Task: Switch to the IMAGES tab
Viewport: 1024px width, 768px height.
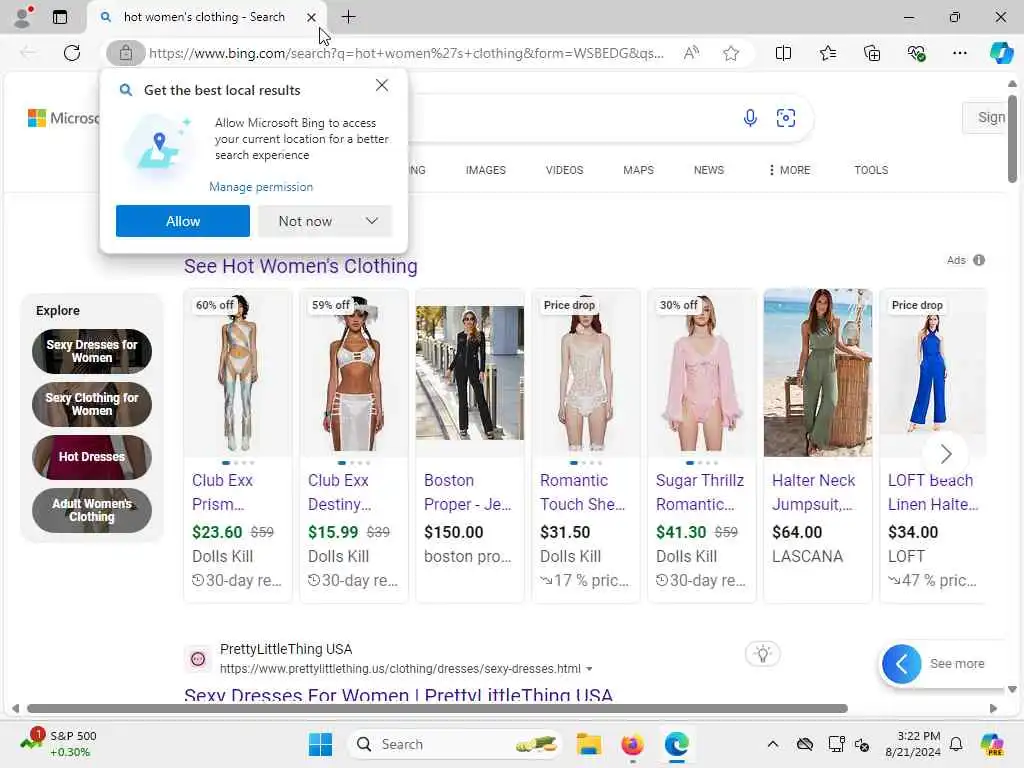Action: tap(485, 170)
